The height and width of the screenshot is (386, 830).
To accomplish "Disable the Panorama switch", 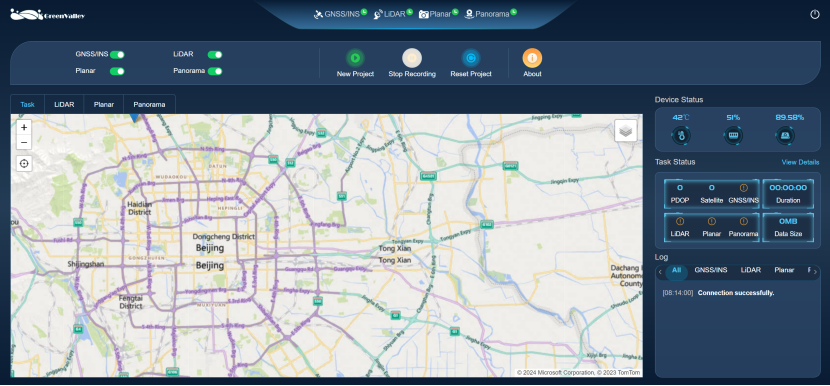I will pyautogui.click(x=215, y=71).
